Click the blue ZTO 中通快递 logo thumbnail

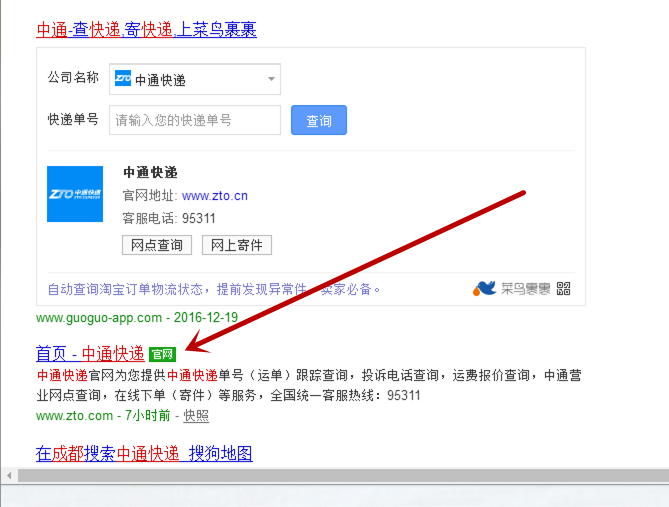75,194
